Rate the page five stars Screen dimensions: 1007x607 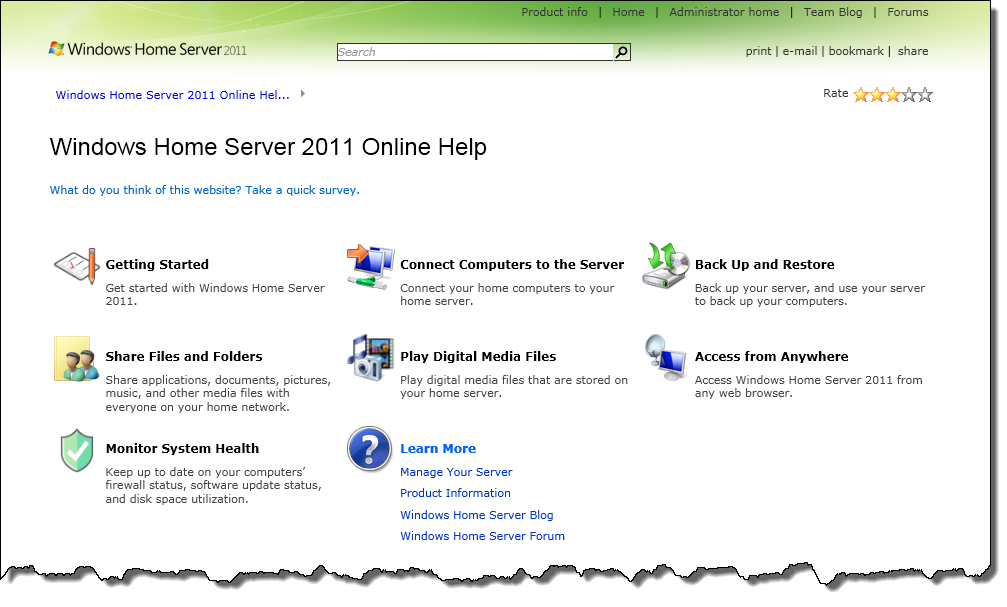point(925,95)
